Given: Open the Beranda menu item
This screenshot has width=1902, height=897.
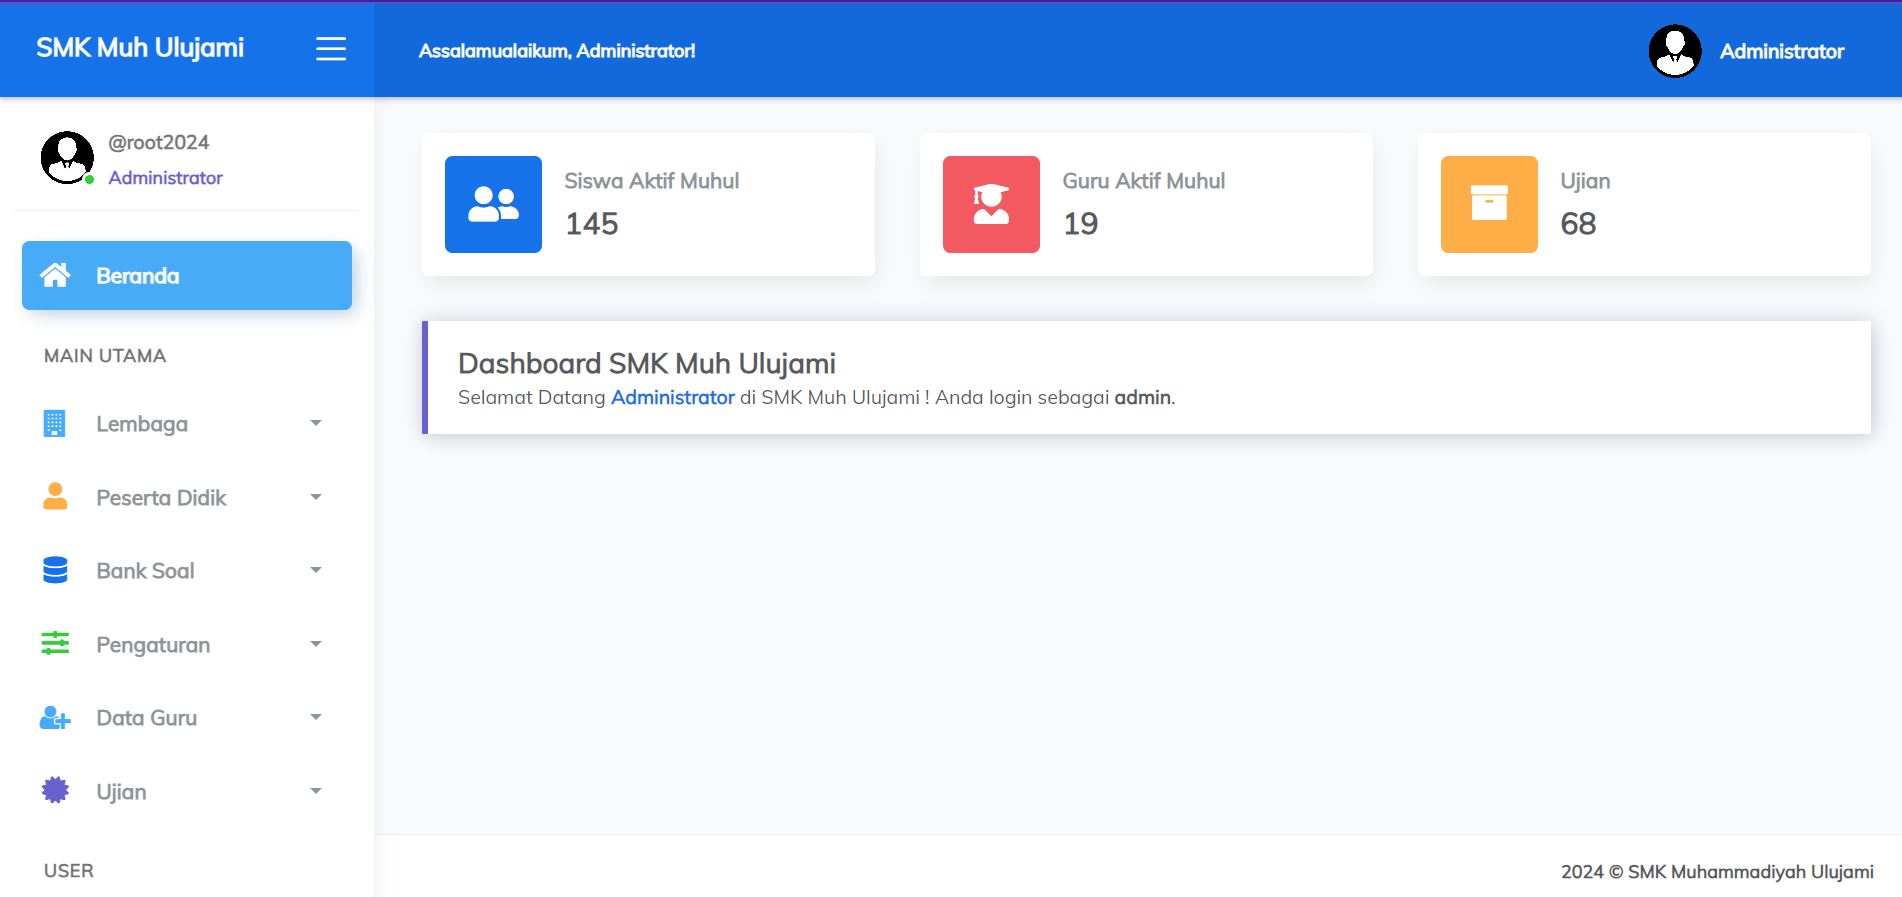Looking at the screenshot, I should (x=187, y=276).
